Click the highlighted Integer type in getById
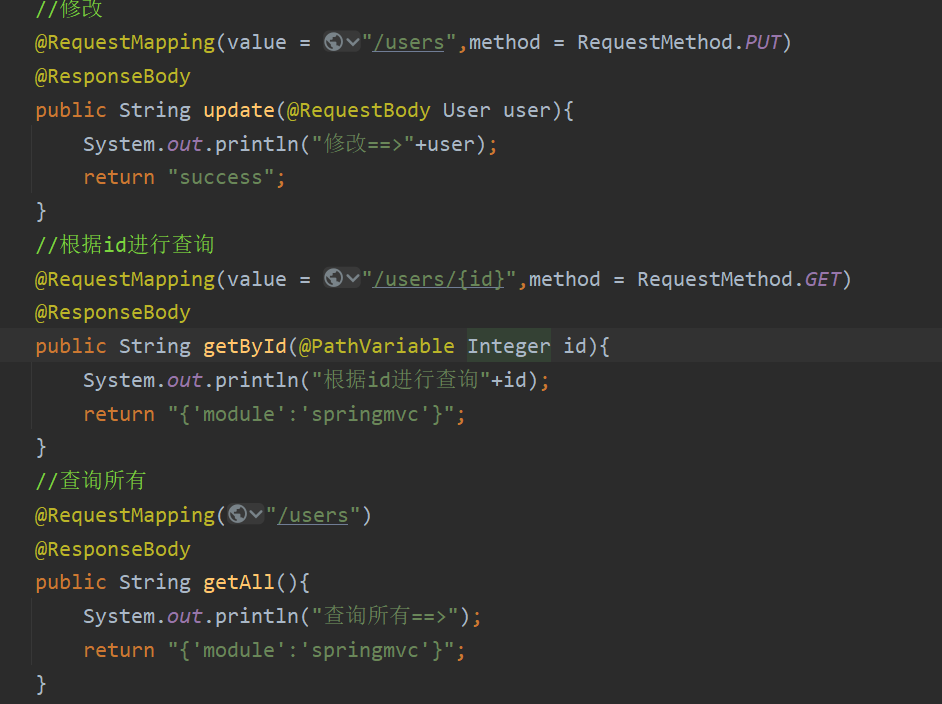Viewport: 942px width, 704px height. pos(509,346)
